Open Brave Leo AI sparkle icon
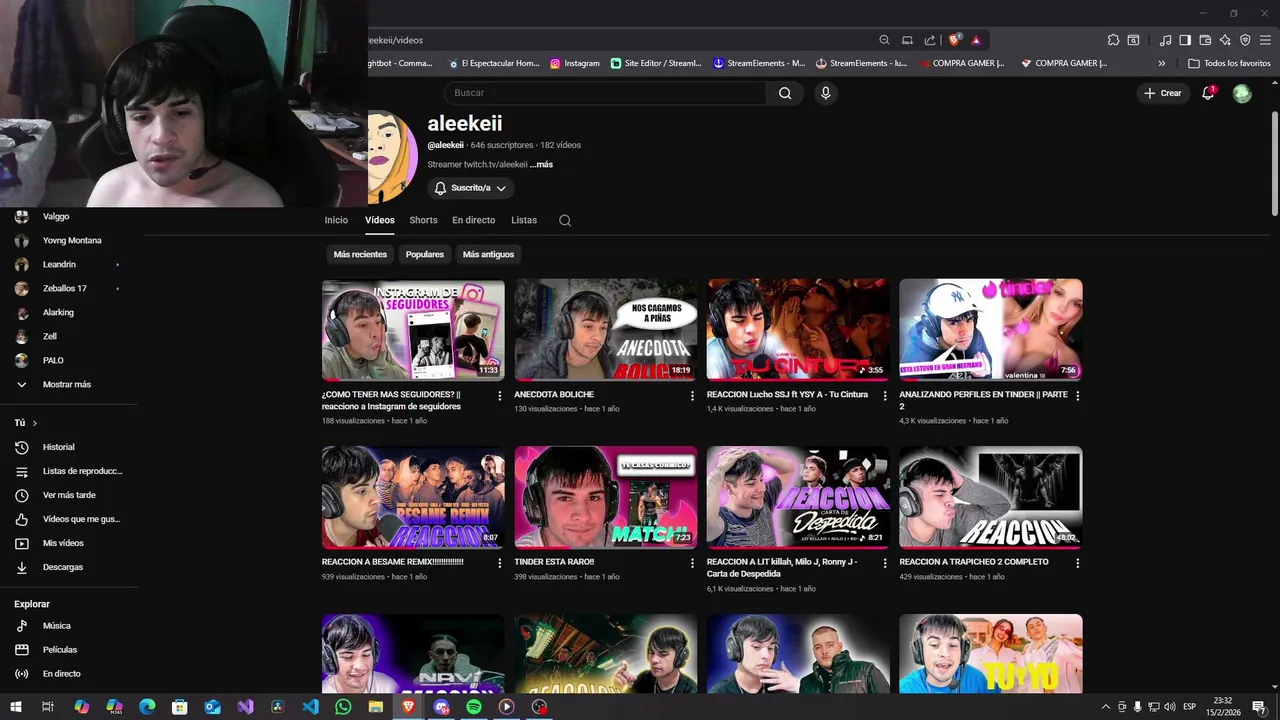Screen dimensions: 1280x720 point(1225,40)
